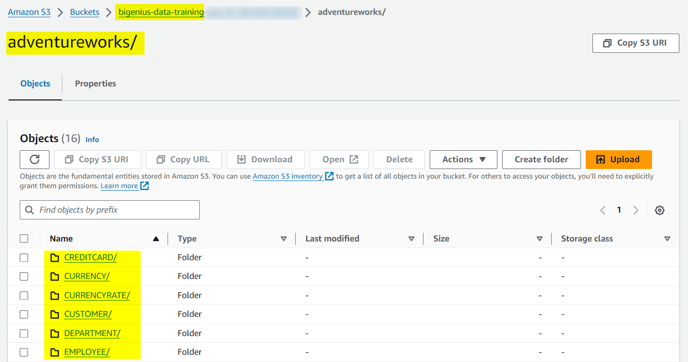
Task: Click Folder type text in EMPLOYEE/ row
Action: 190,352
